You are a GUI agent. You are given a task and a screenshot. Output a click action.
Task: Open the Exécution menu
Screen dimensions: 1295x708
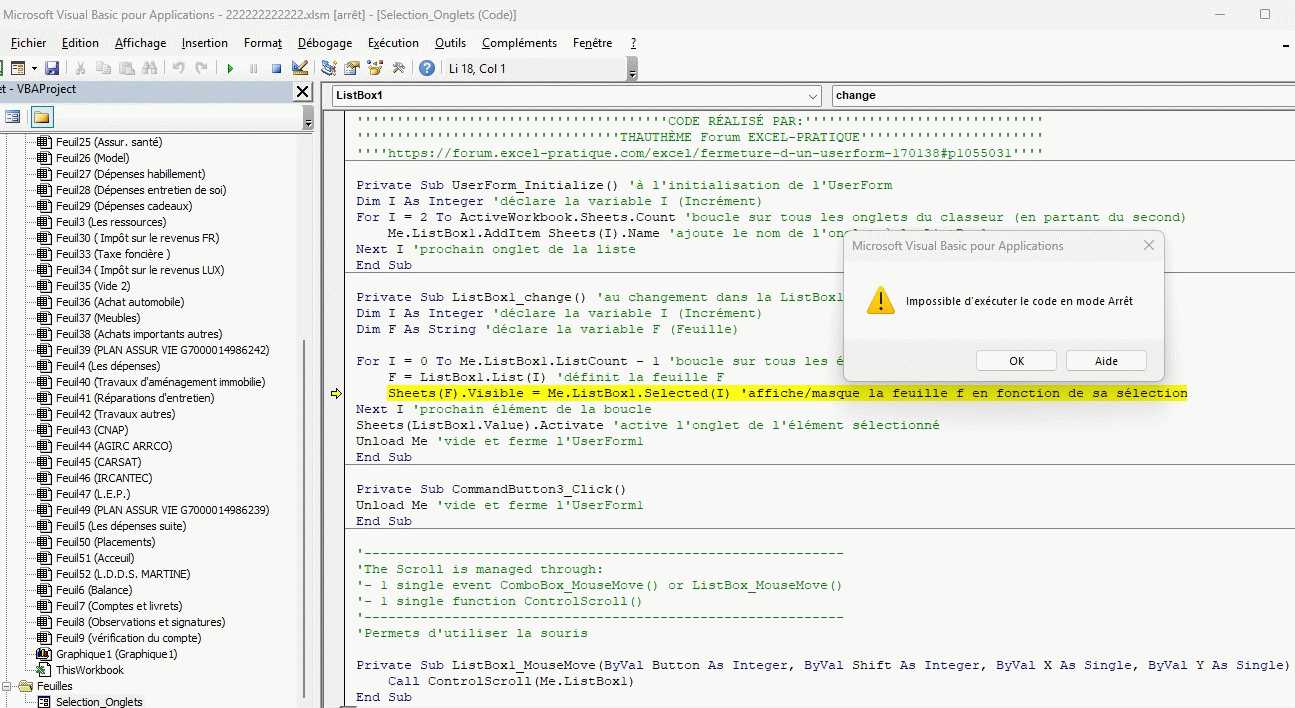(393, 43)
